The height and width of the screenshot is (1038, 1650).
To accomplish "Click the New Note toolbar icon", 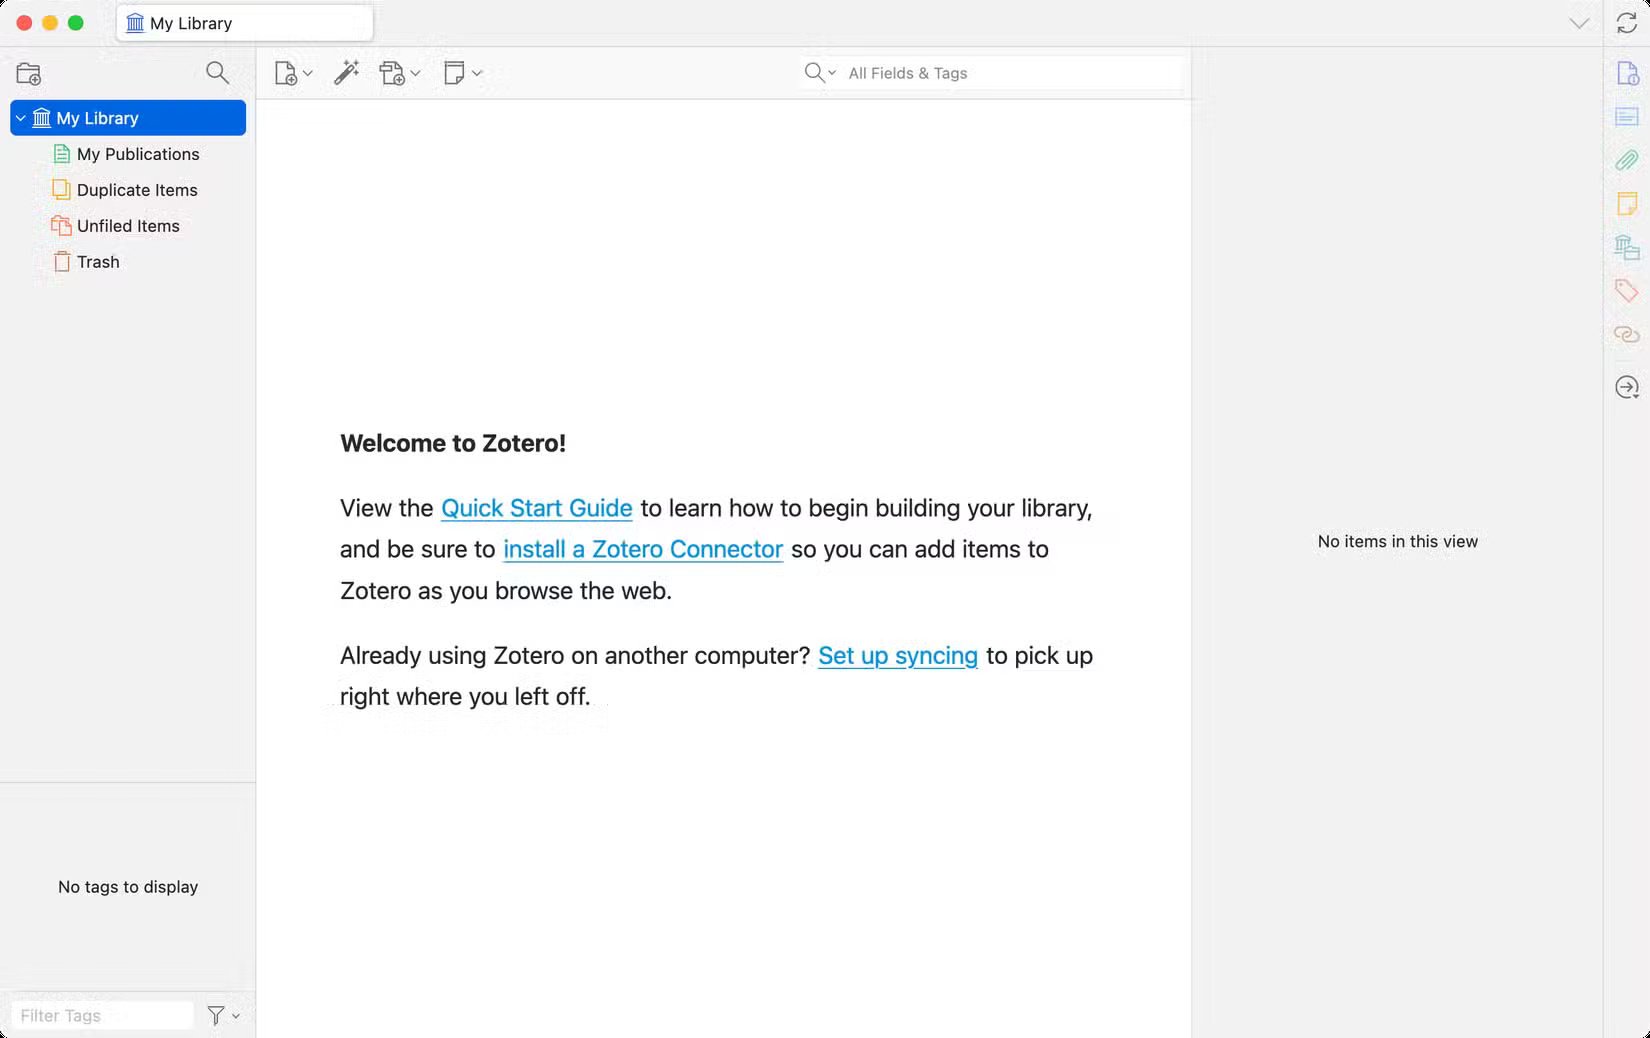I will [x=454, y=72].
